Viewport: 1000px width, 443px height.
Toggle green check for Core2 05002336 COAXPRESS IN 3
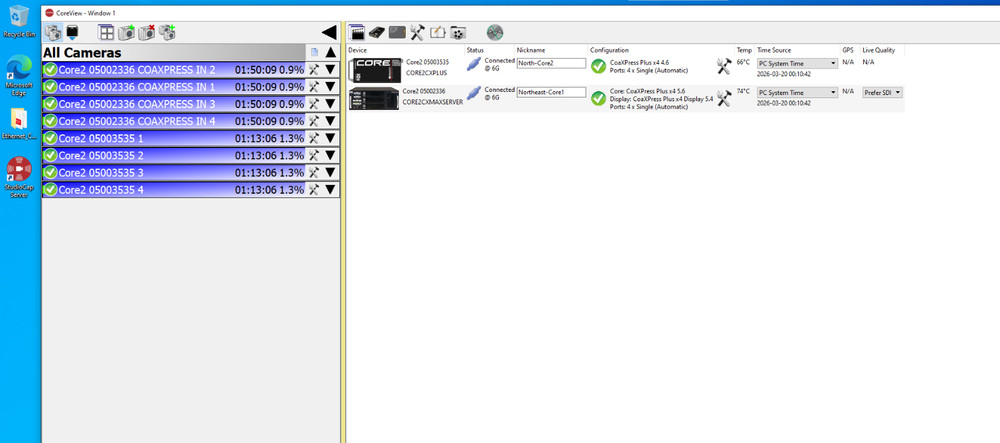pyautogui.click(x=50, y=104)
